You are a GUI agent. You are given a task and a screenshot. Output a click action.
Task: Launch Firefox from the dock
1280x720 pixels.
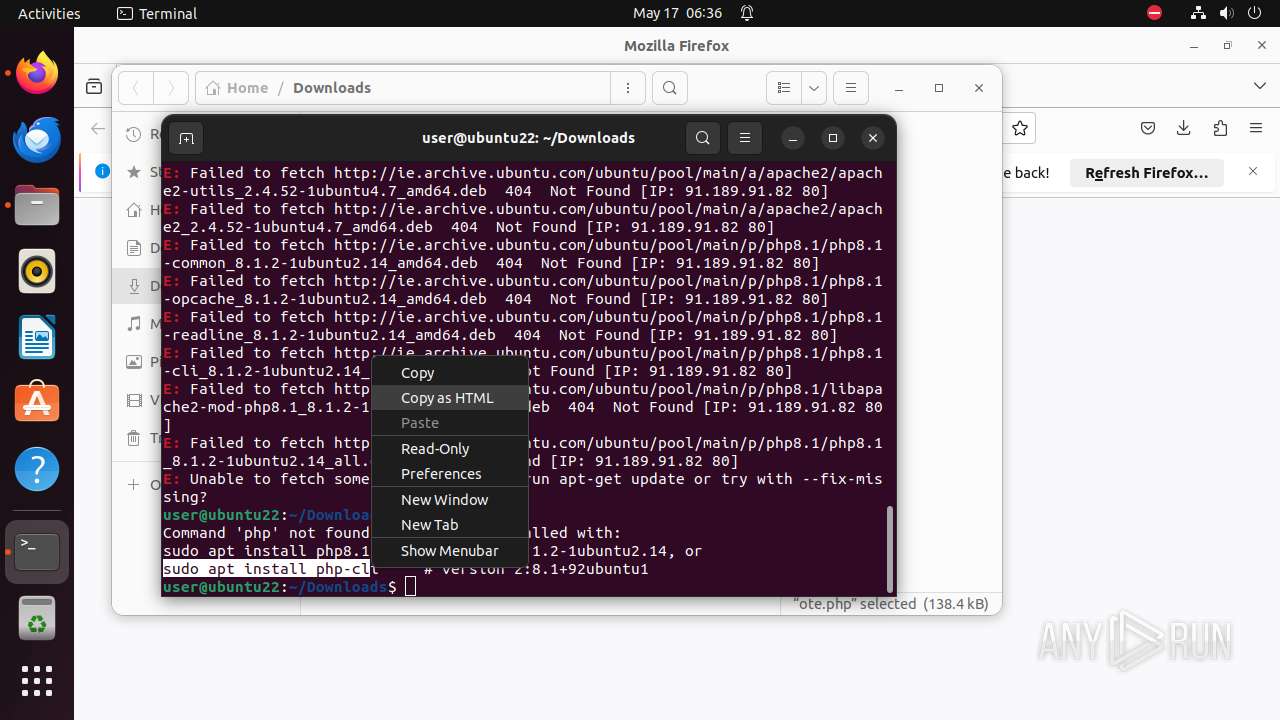(37, 73)
